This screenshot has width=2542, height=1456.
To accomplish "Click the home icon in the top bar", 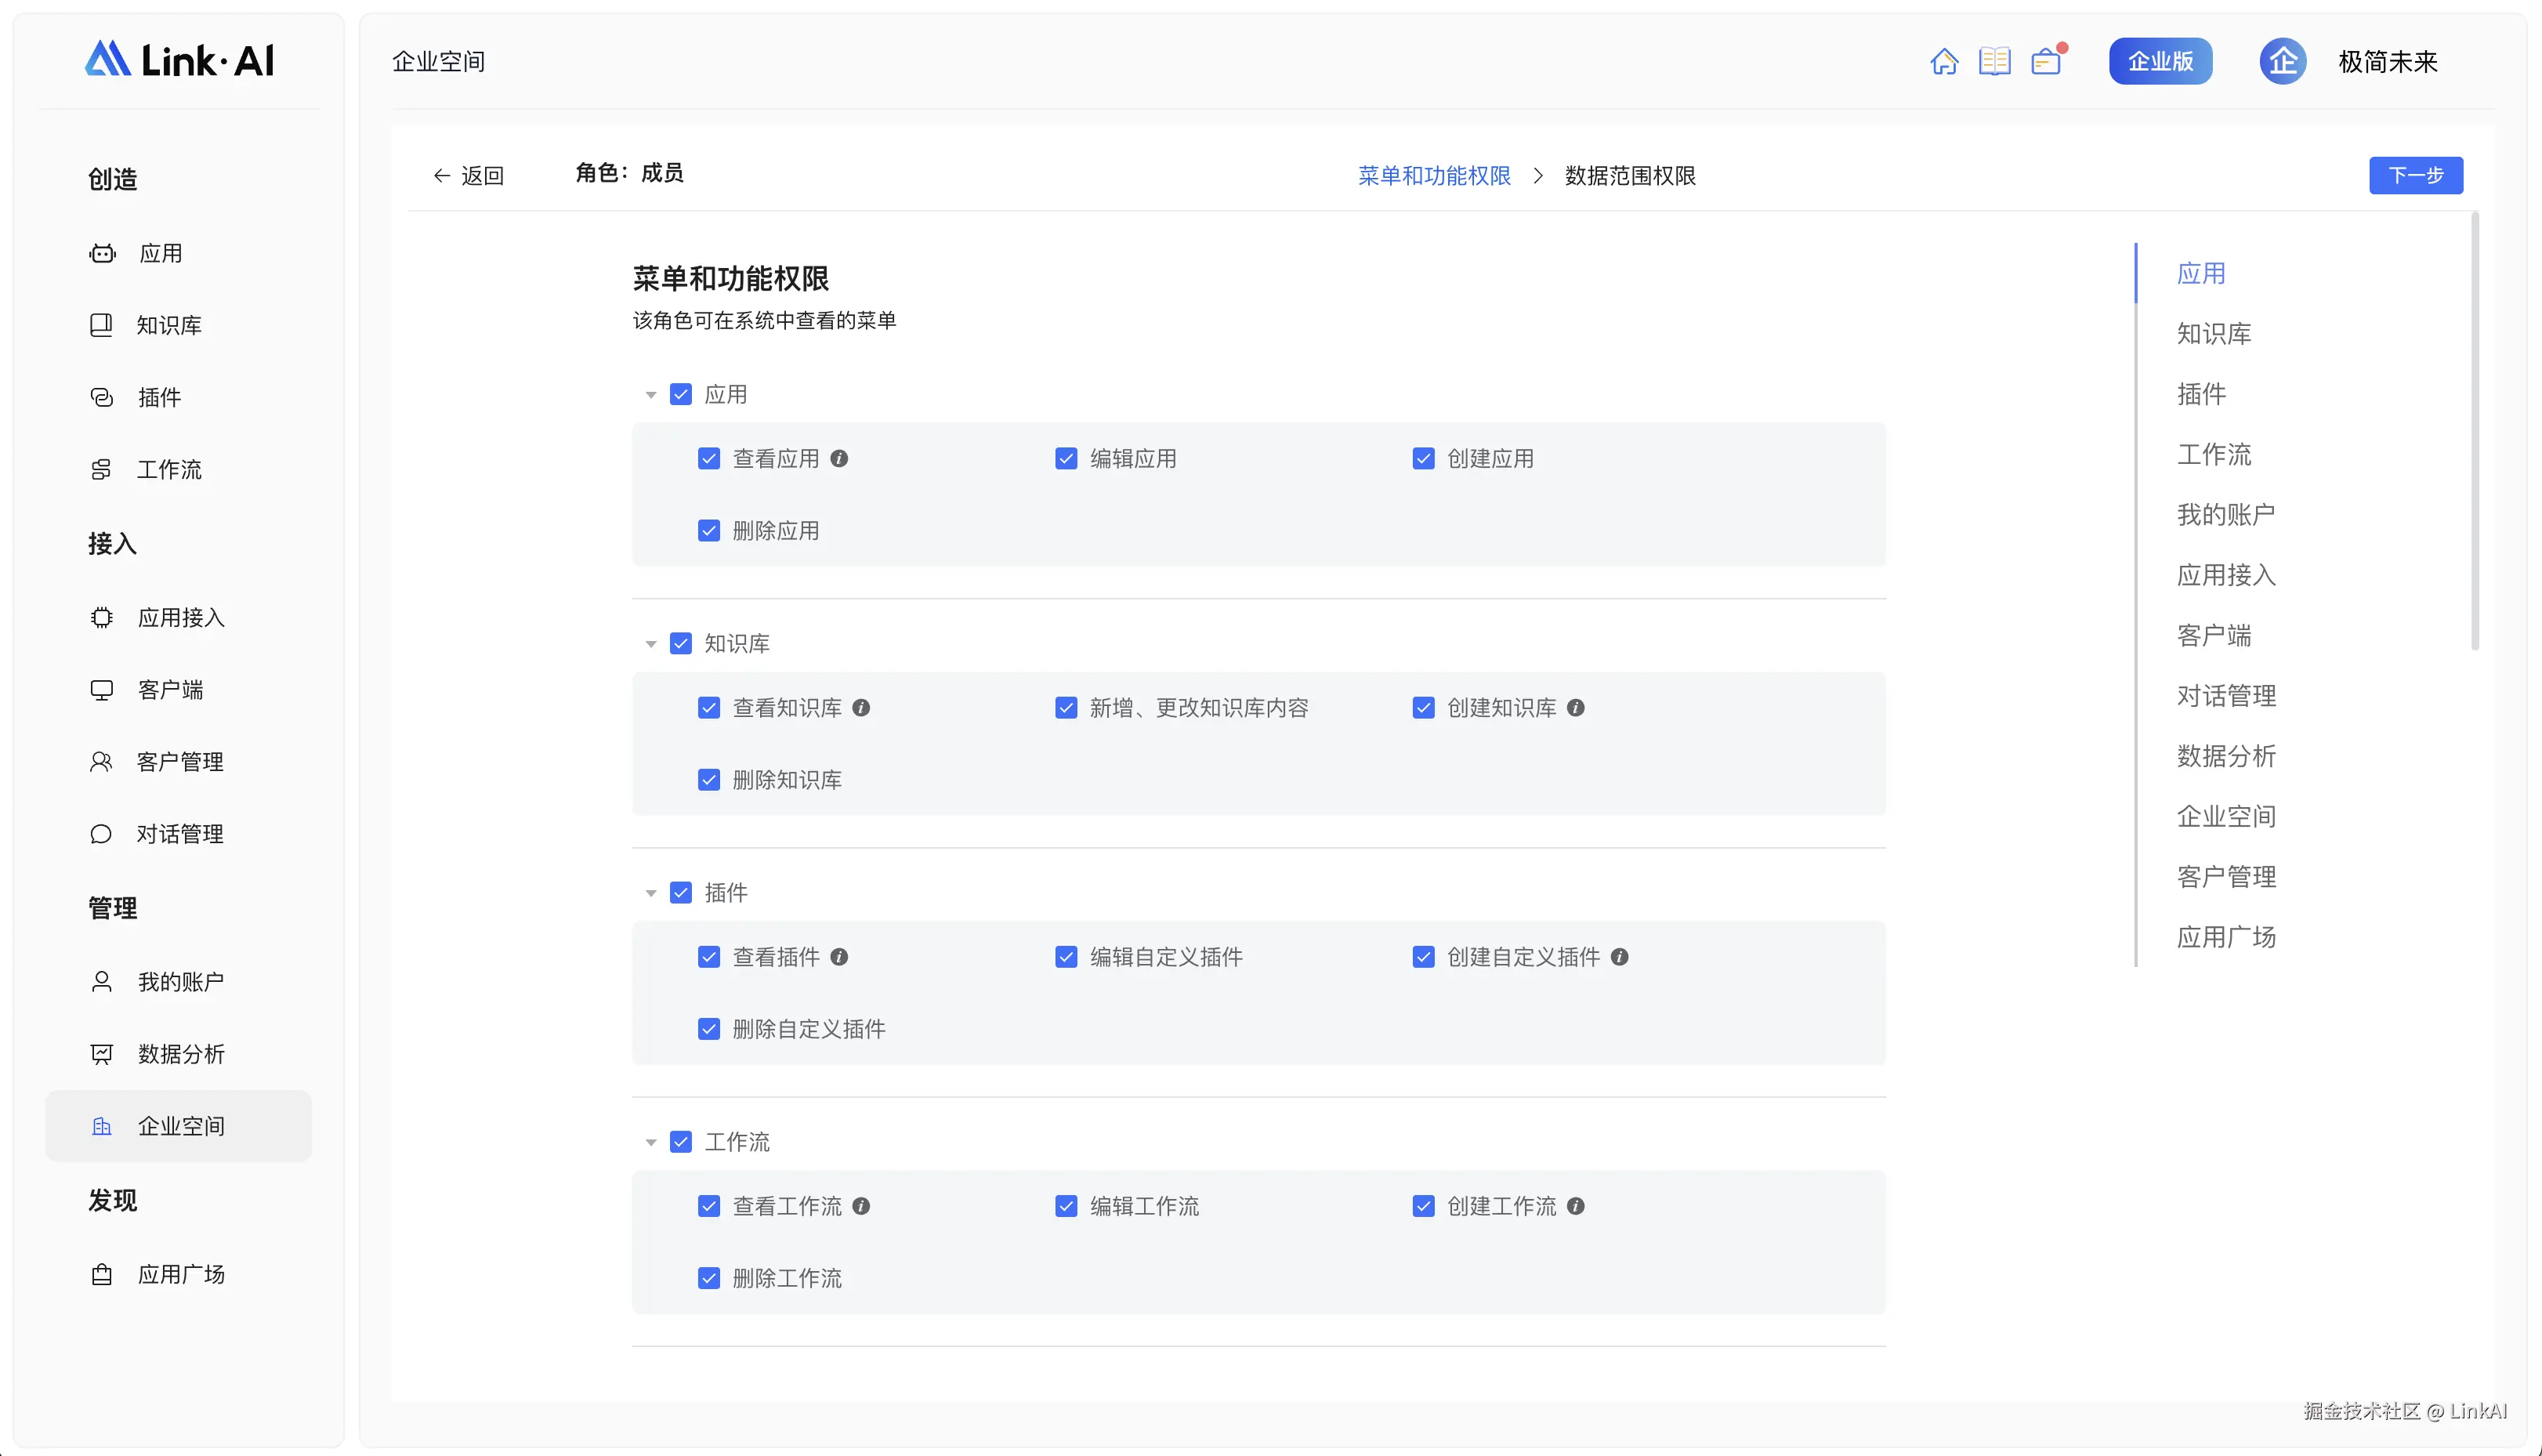I will click(1946, 60).
